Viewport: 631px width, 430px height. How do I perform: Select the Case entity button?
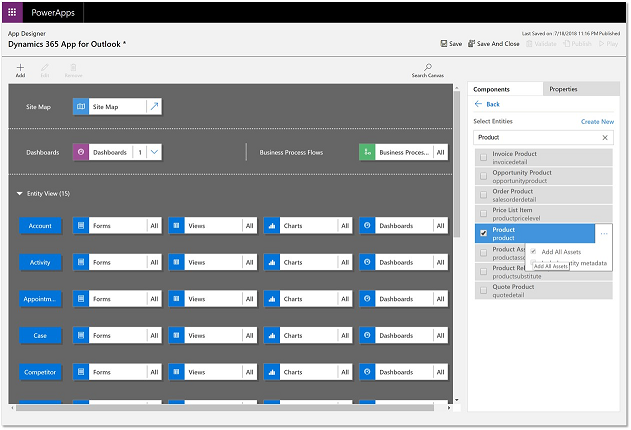(x=40, y=335)
